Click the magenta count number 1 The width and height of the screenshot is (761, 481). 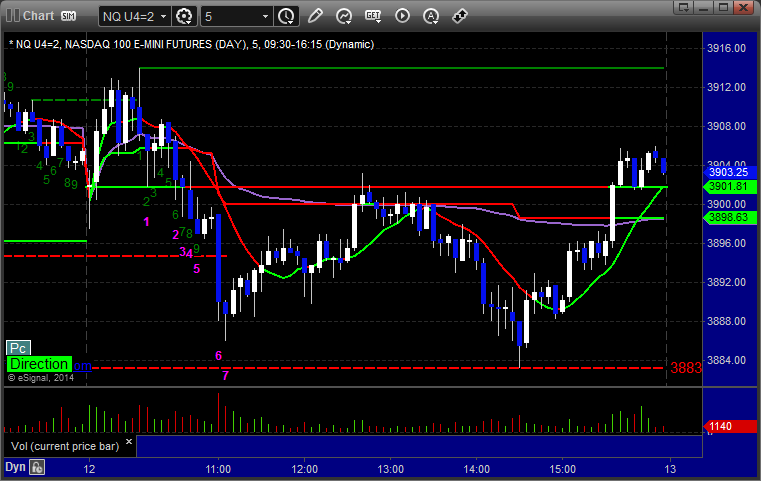(147, 222)
